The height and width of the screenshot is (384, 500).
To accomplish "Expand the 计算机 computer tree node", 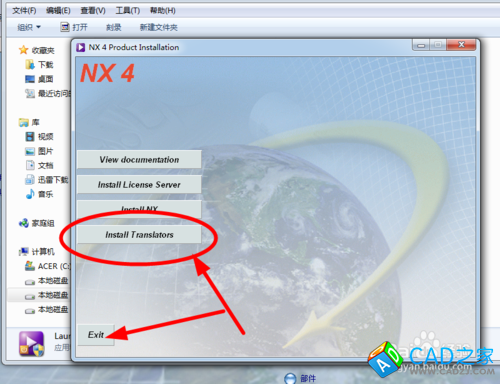I will point(43,251).
